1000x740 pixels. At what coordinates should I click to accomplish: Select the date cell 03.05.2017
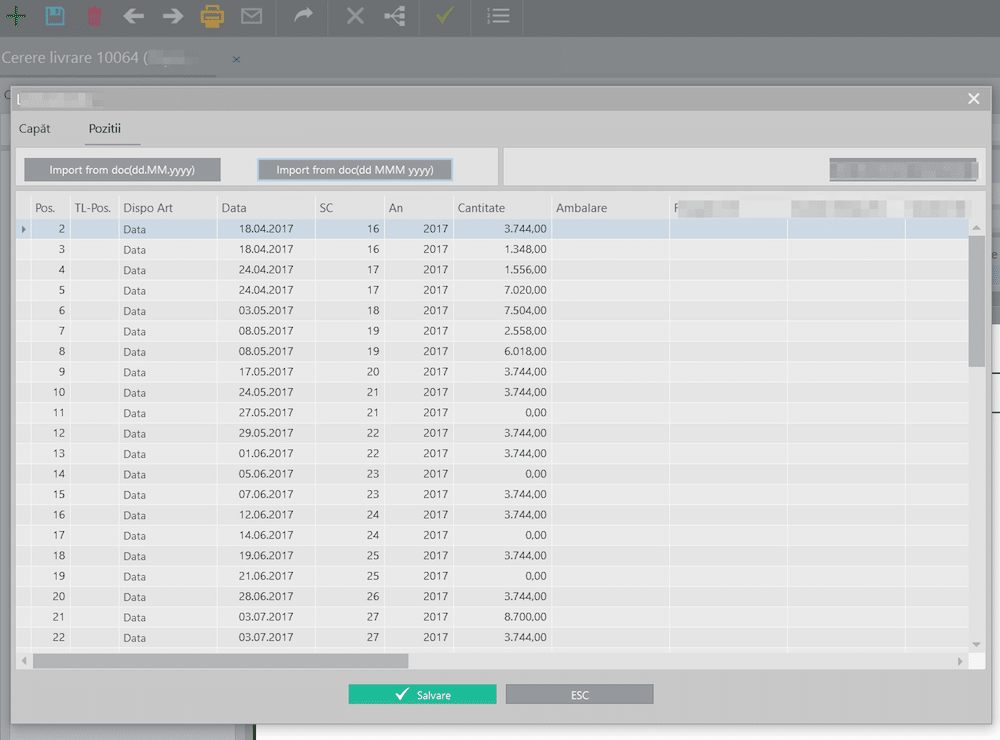click(267, 311)
